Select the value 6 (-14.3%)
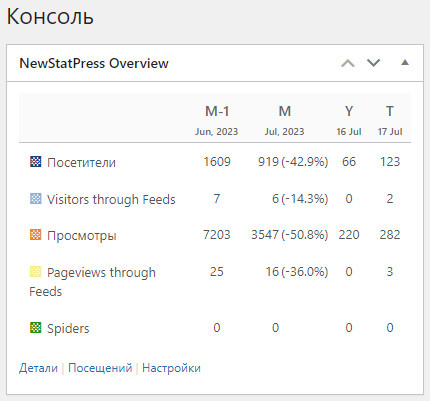430x401 pixels. pyautogui.click(x=300, y=199)
